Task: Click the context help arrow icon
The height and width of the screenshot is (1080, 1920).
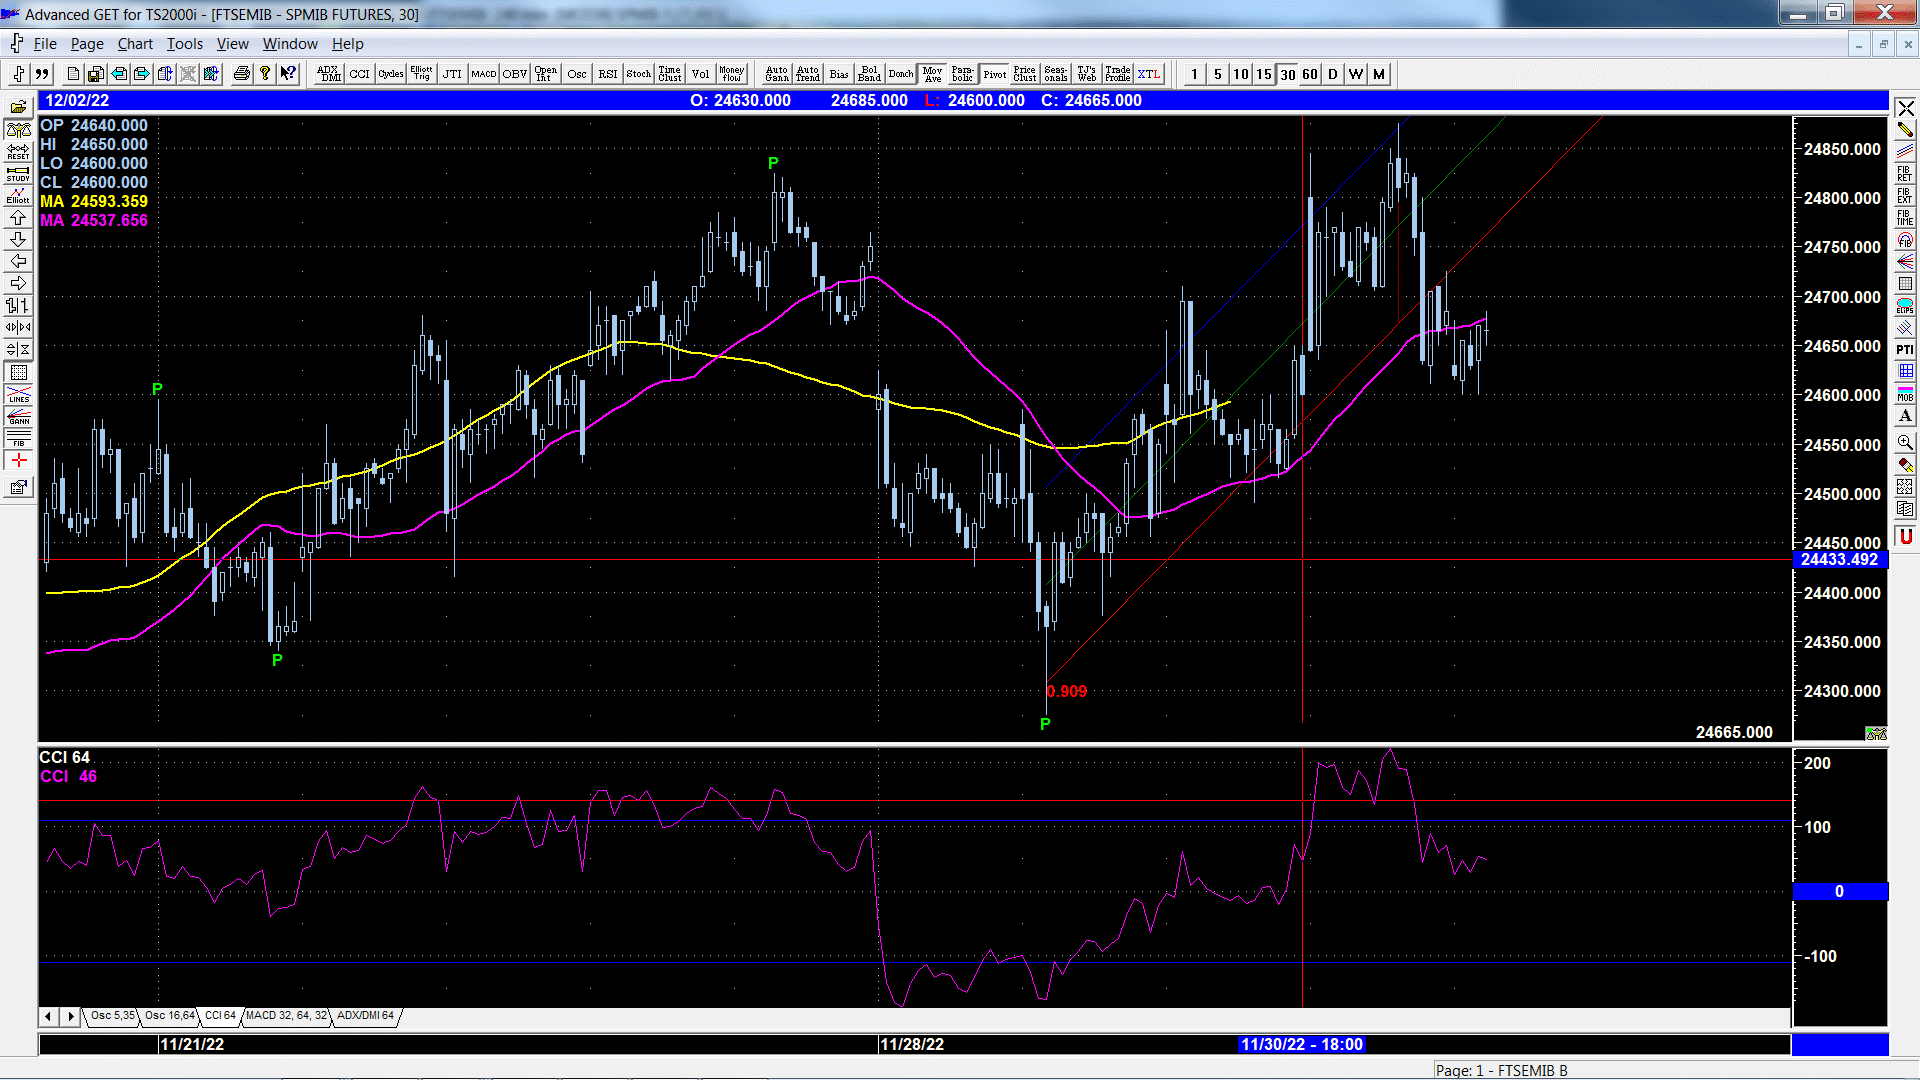Action: [288, 74]
